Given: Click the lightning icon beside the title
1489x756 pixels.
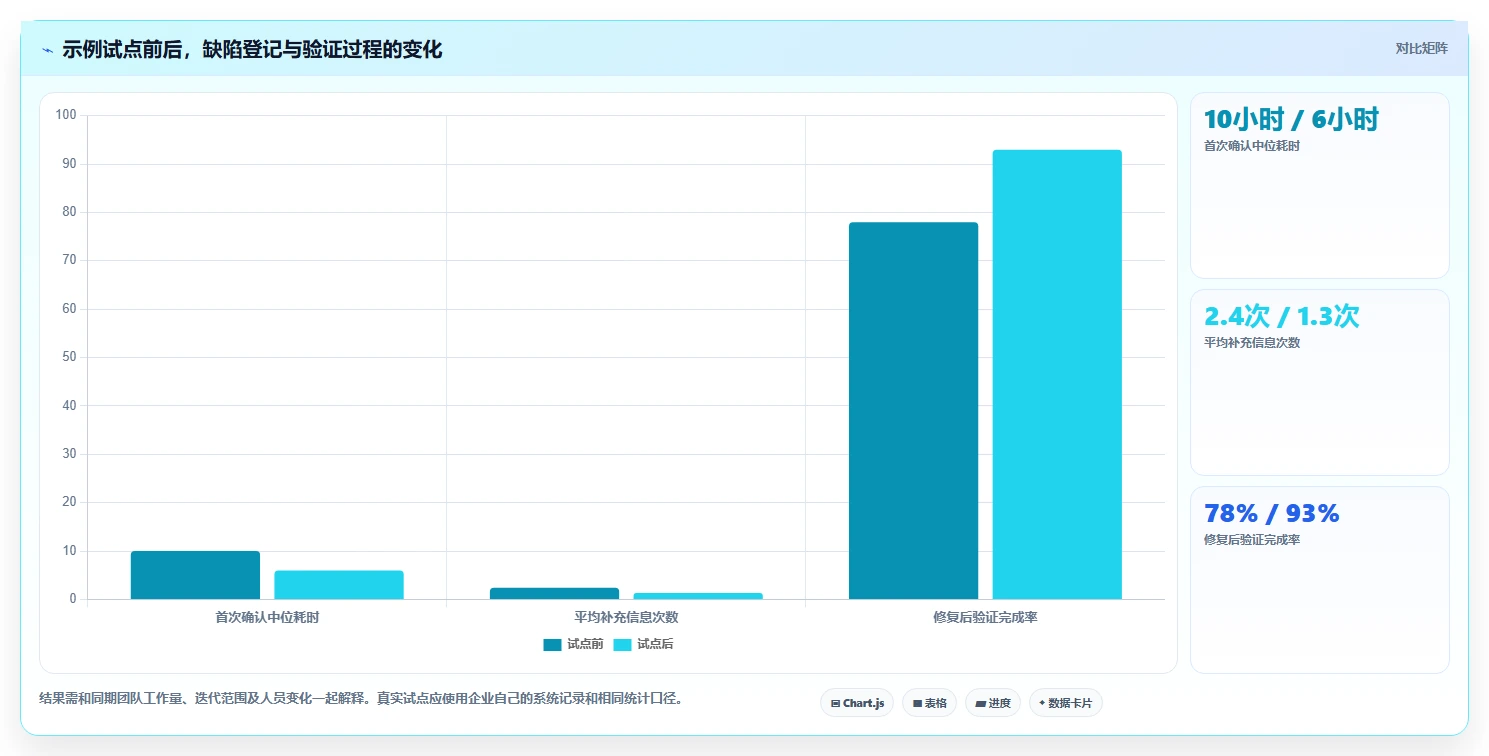Looking at the screenshot, I should pos(47,50).
